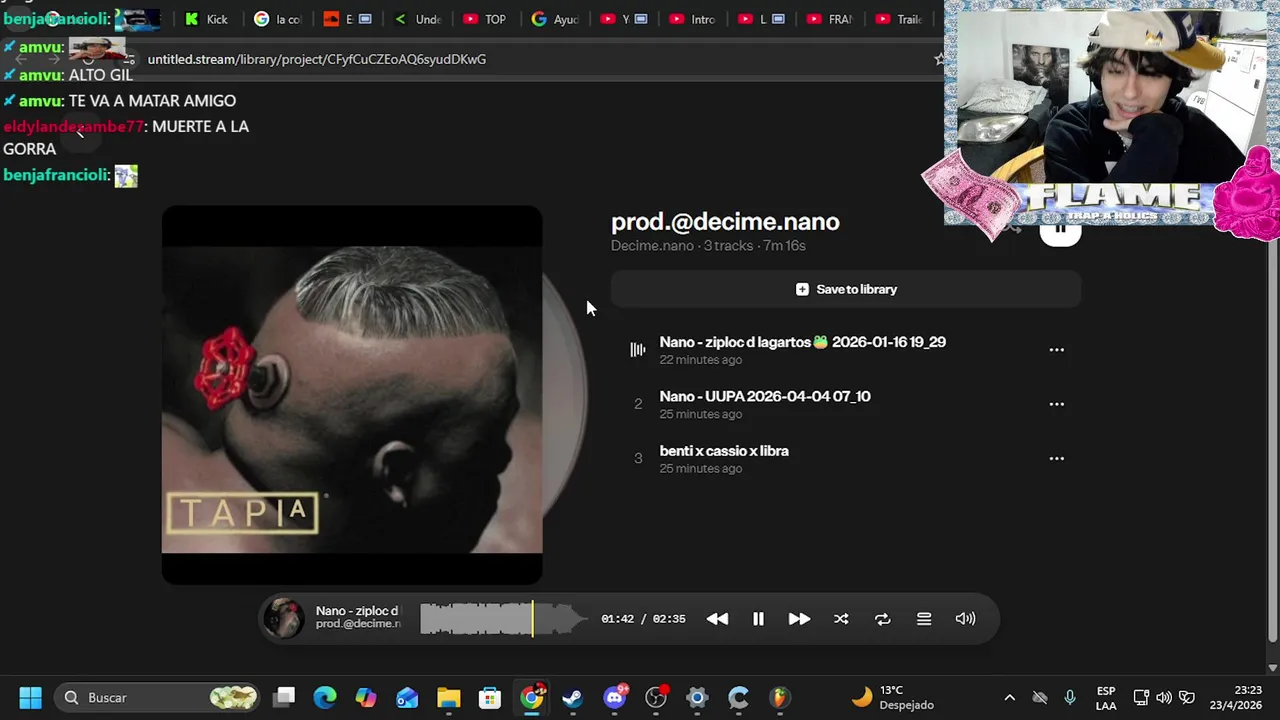Click the Save to library button

point(846,289)
